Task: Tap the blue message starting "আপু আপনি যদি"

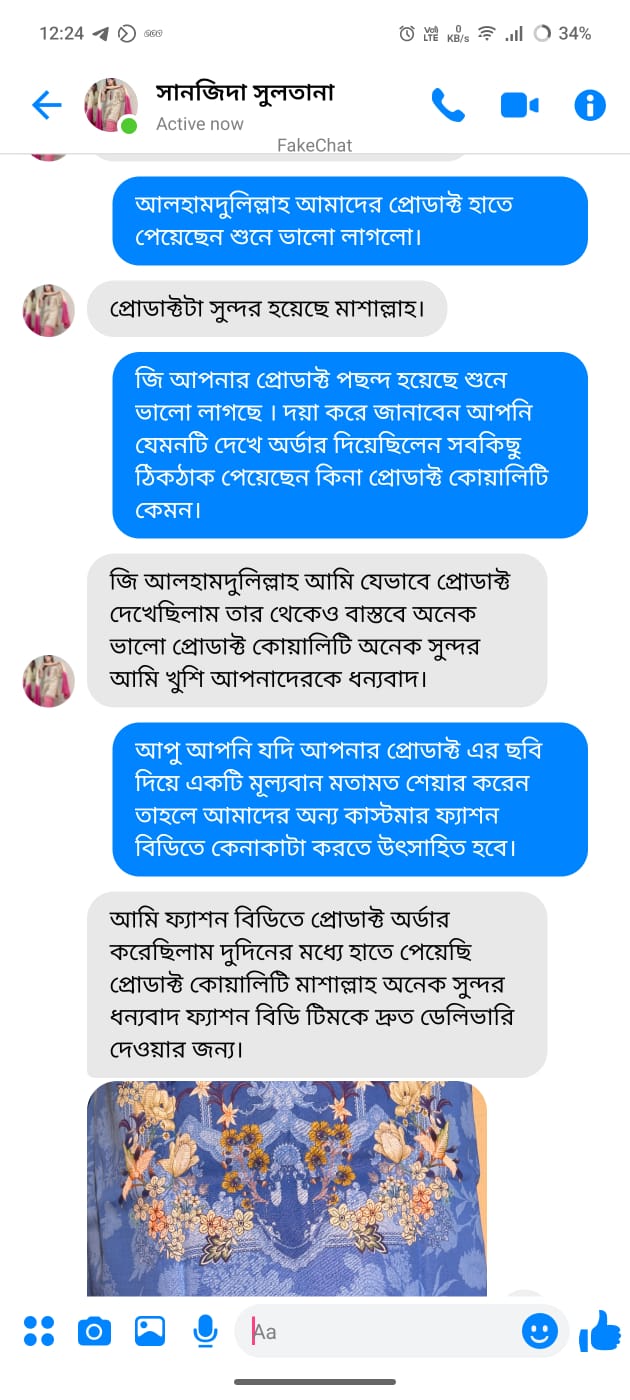Action: pos(349,799)
